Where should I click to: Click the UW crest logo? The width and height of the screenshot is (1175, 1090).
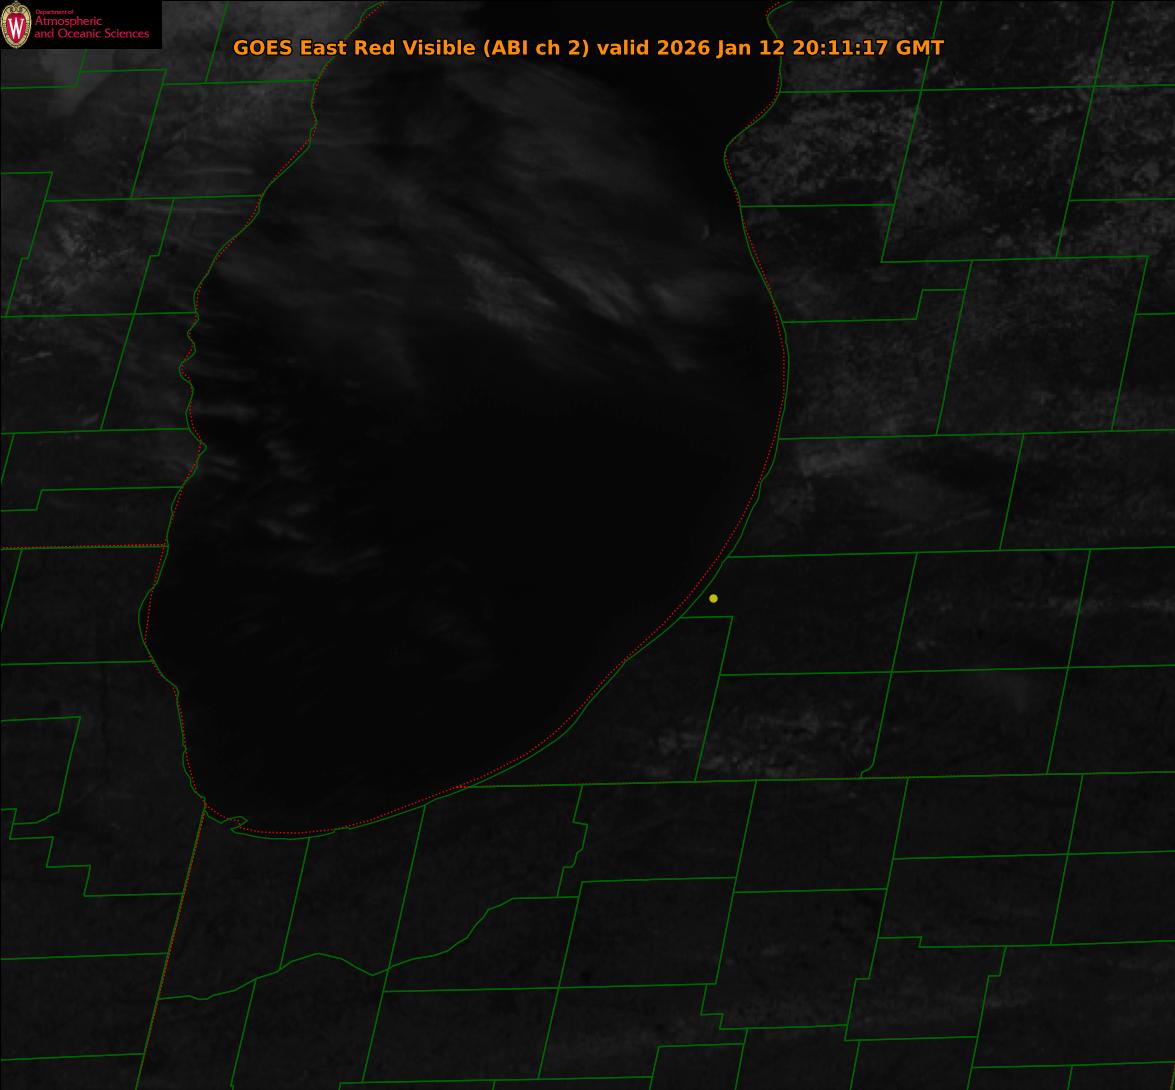(x=16, y=25)
